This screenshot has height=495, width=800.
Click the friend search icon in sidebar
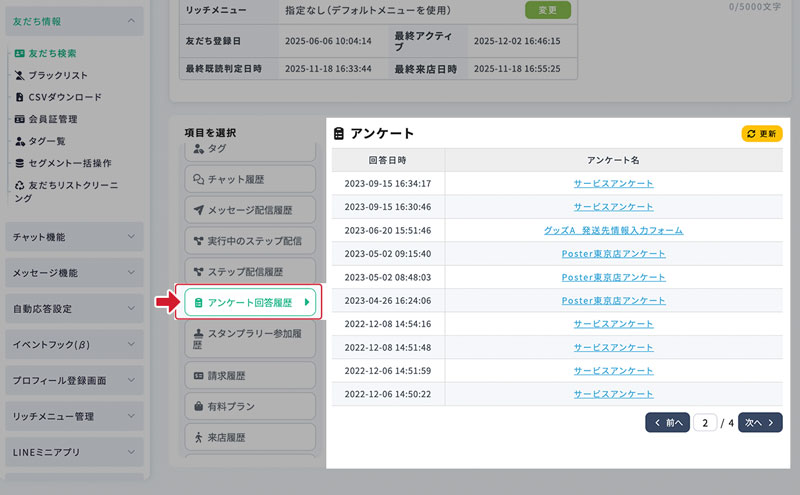(19, 53)
